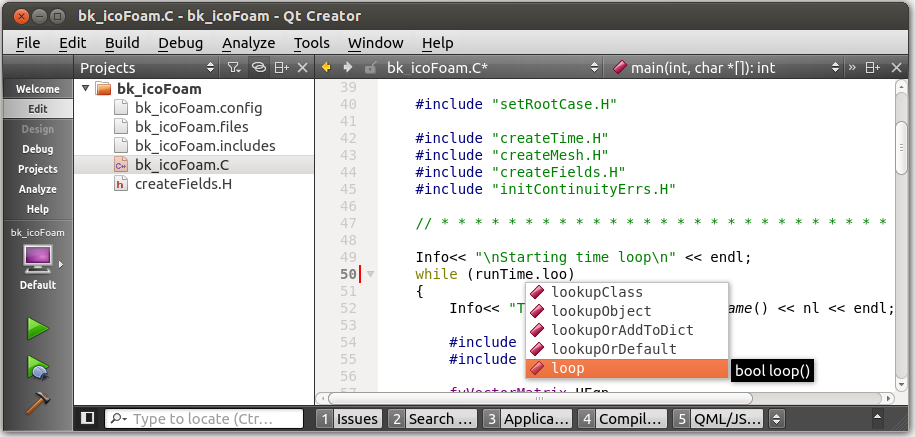Open the Issues output pane
This screenshot has width=915, height=437.
pyautogui.click(x=350, y=418)
